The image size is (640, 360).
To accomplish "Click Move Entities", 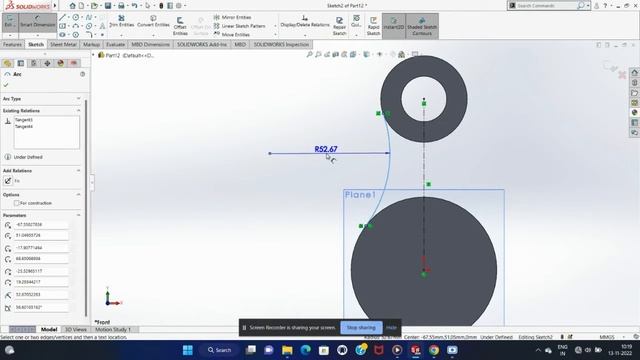I will [231, 35].
